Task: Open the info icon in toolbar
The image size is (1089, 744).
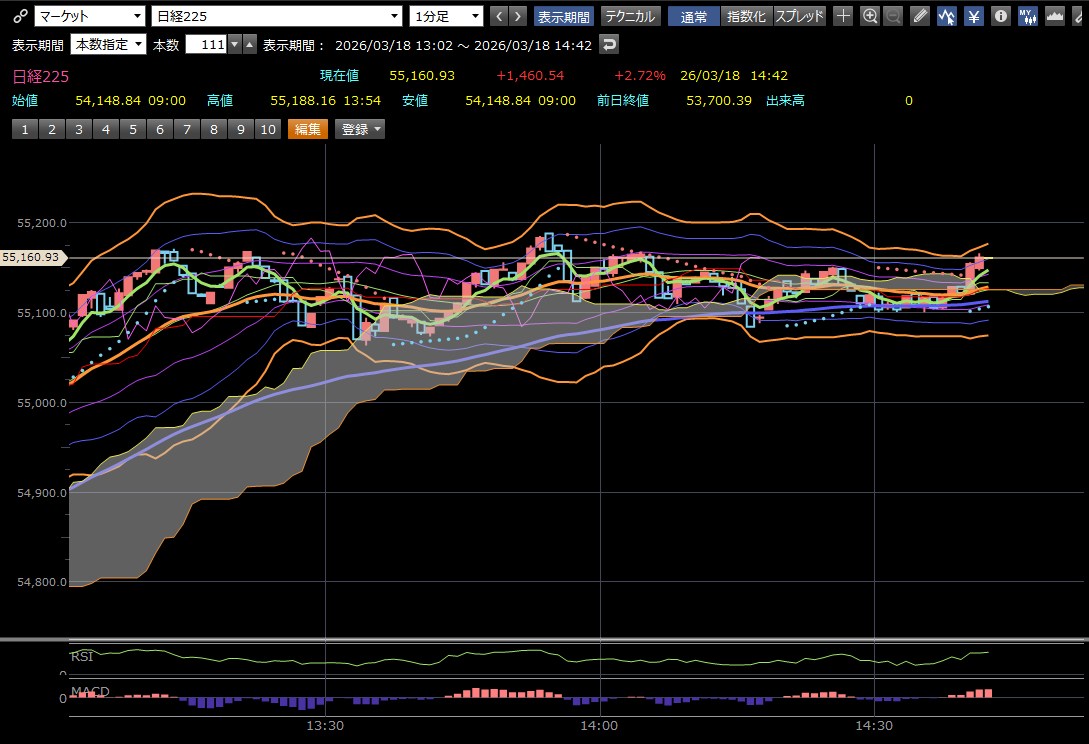Action: point(1000,16)
